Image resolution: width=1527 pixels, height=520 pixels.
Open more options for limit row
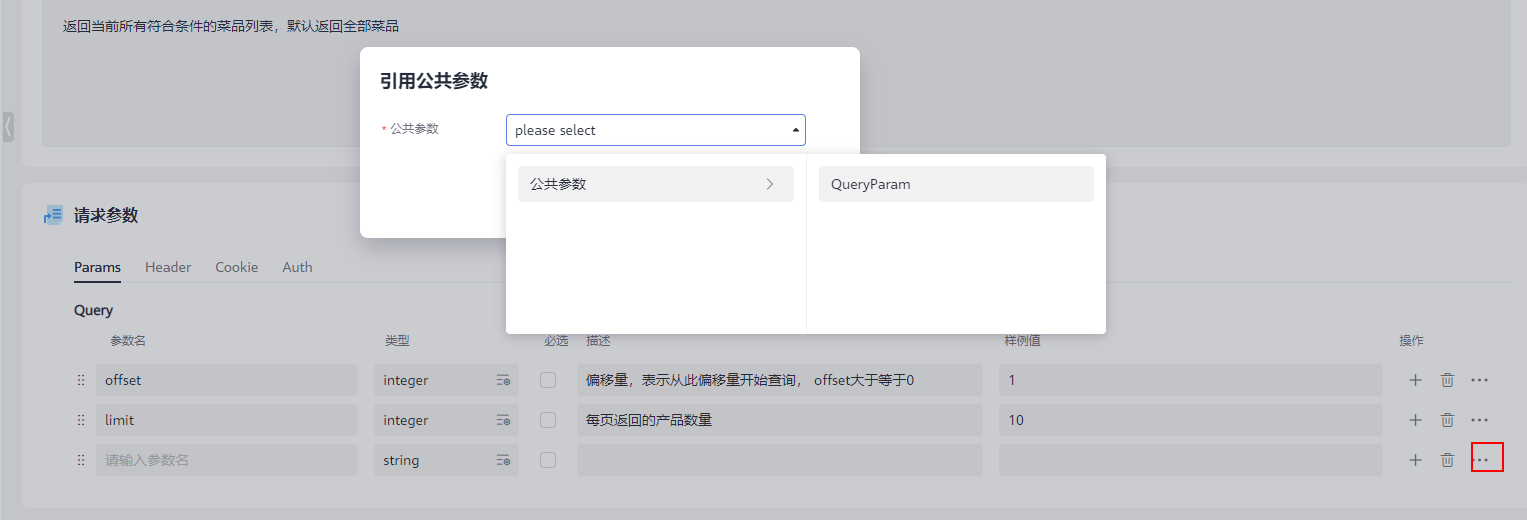click(1480, 420)
